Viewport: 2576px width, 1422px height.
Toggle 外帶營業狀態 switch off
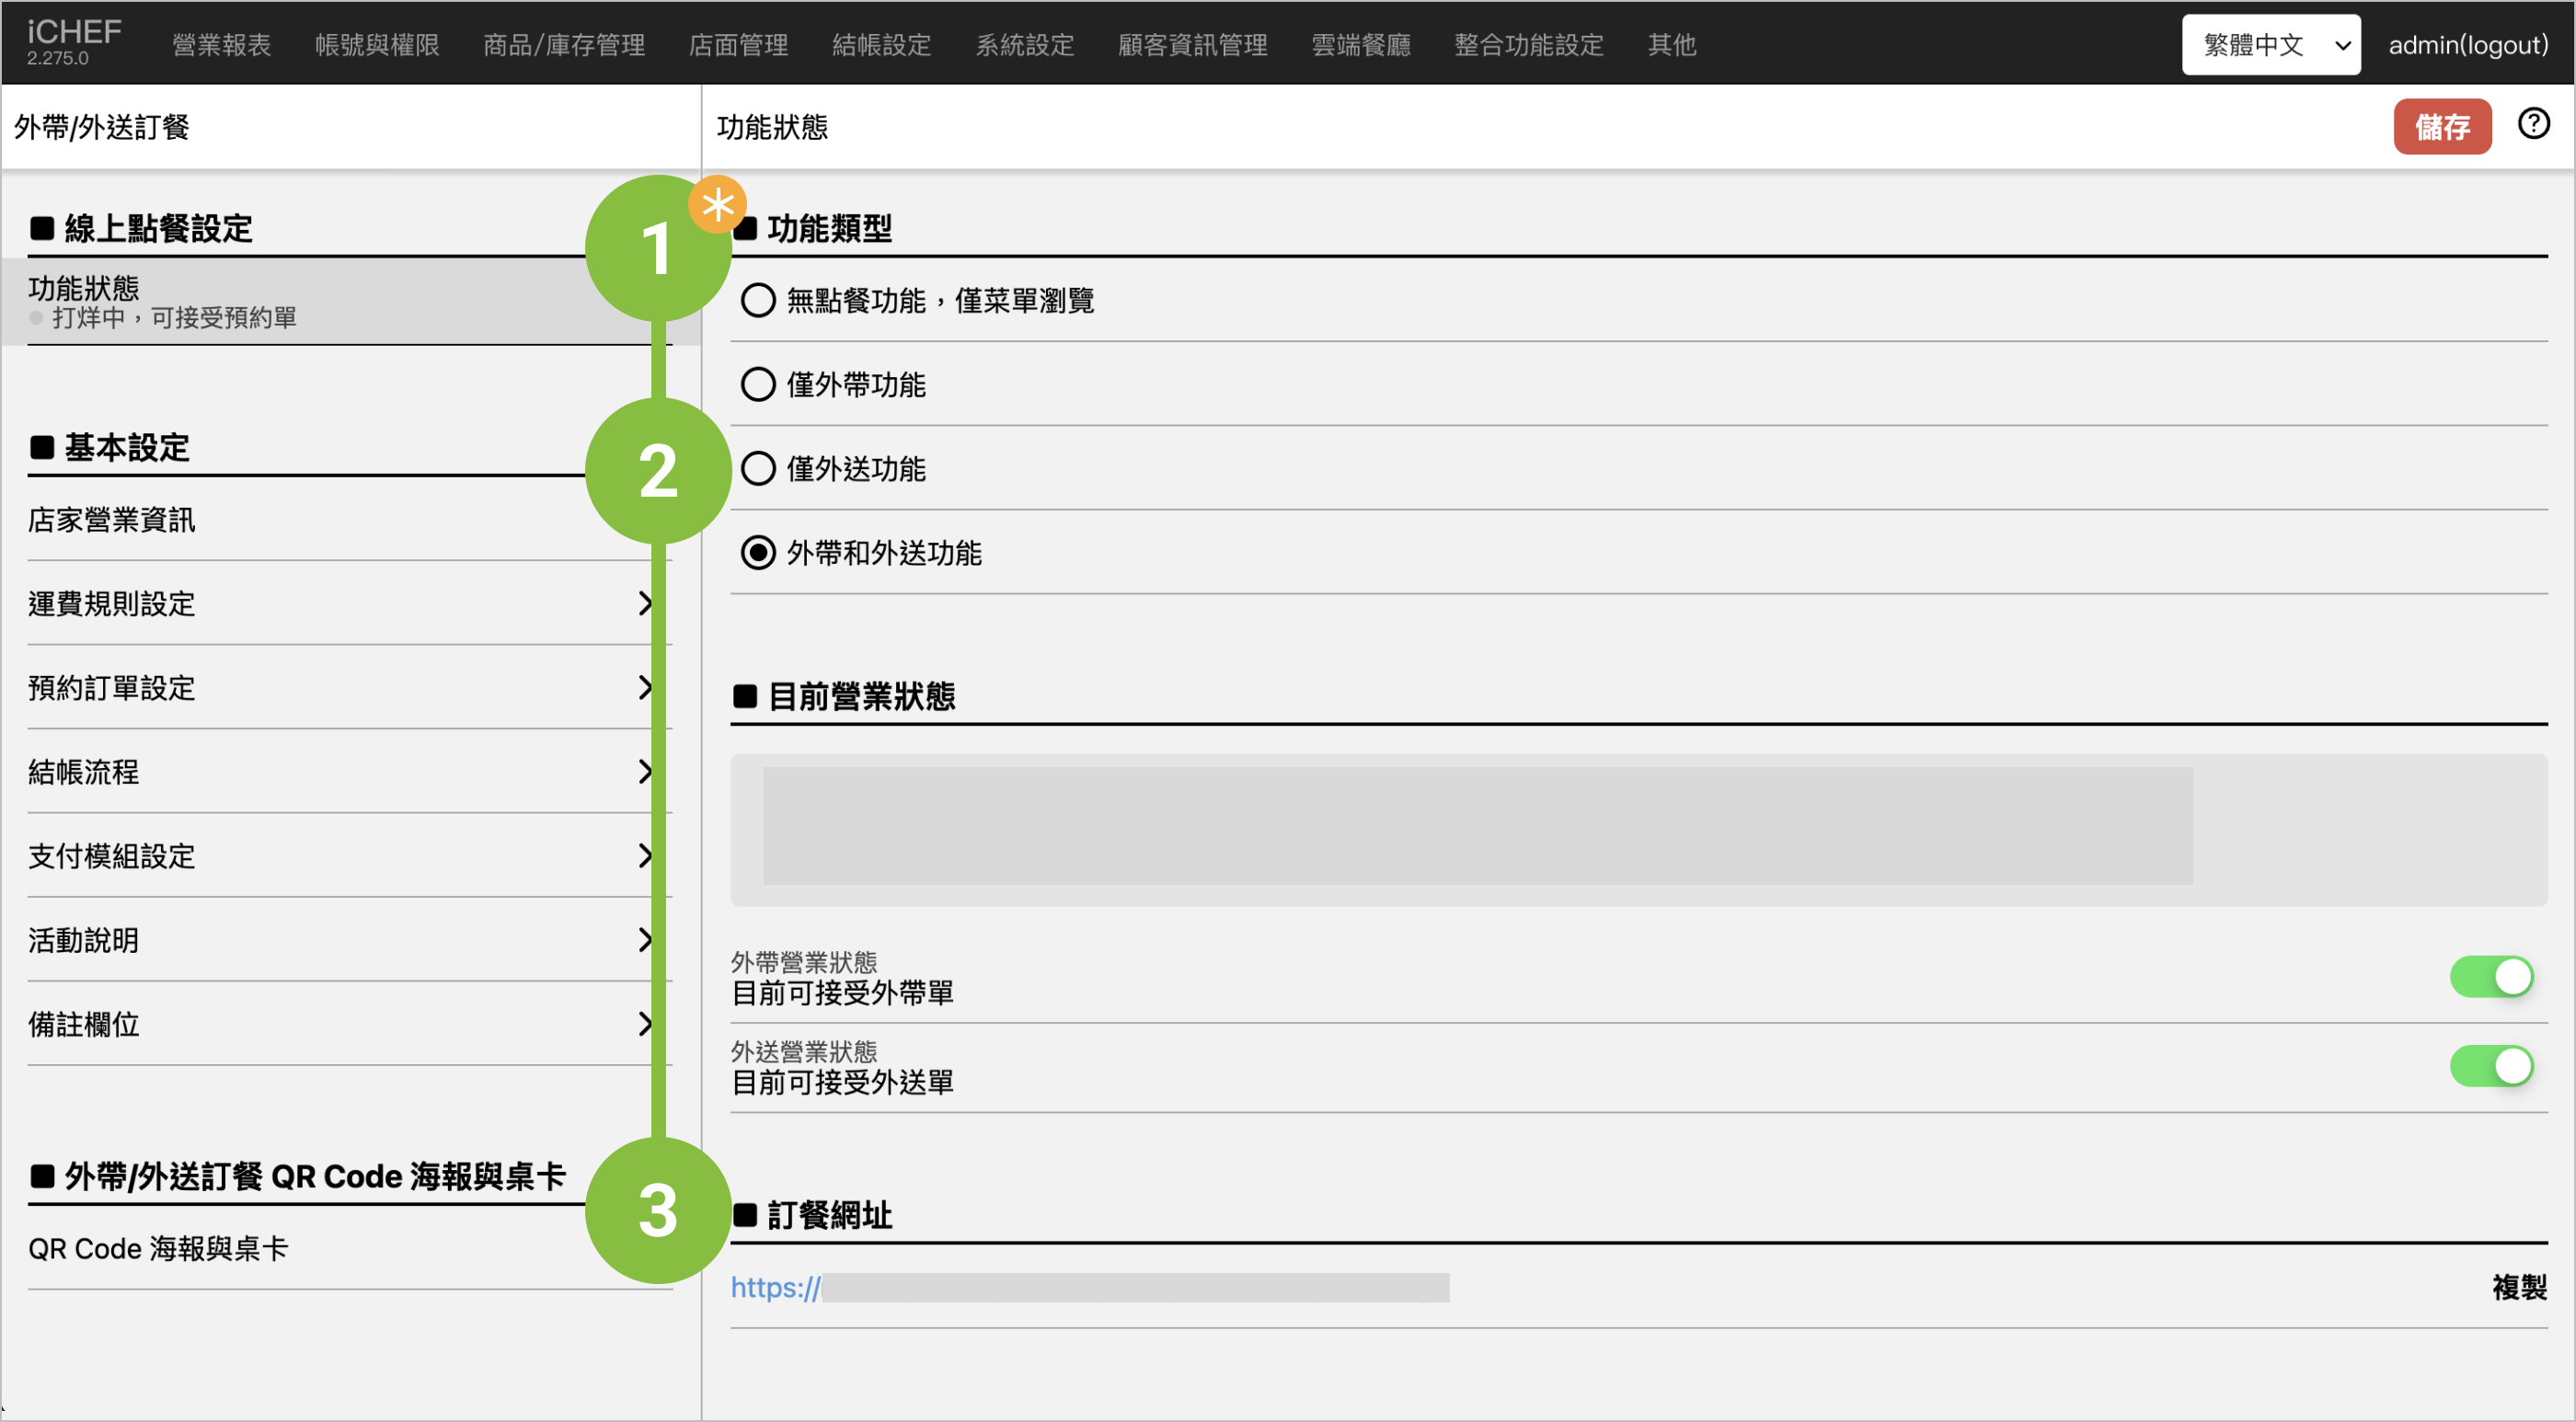(2490, 976)
